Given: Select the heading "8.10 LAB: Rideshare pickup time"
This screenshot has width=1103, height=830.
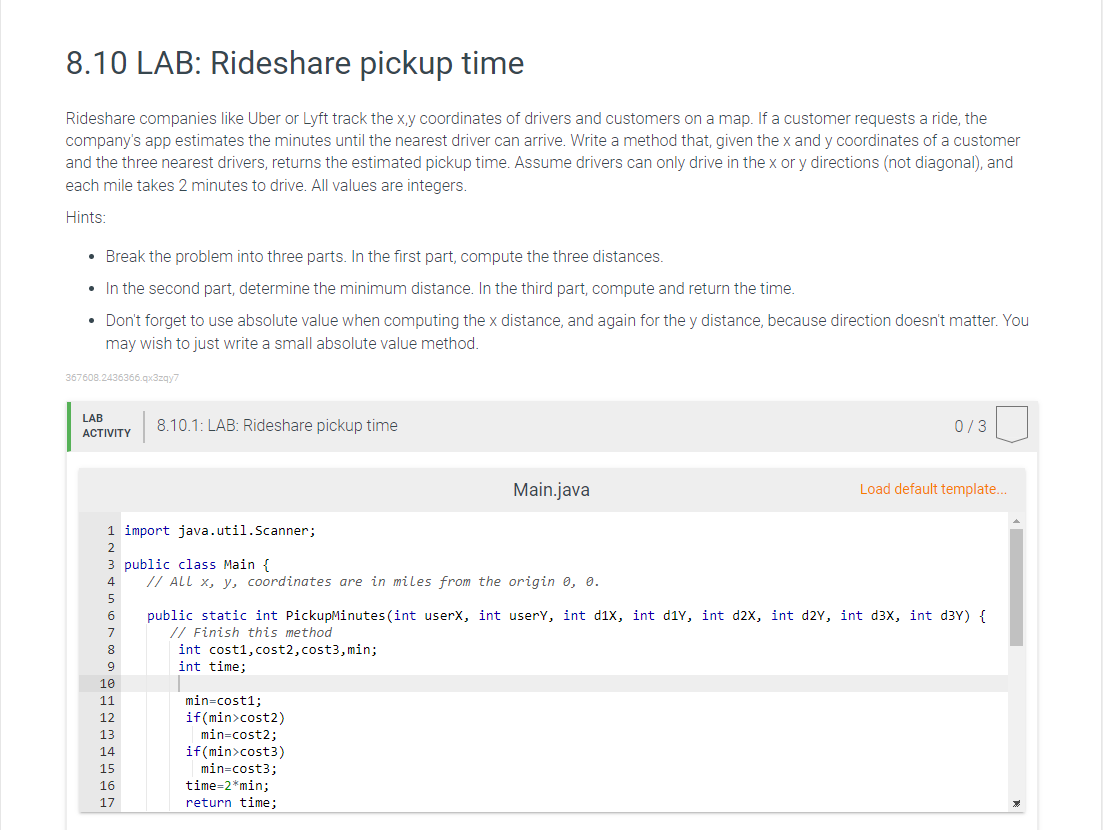Looking at the screenshot, I should [x=294, y=64].
